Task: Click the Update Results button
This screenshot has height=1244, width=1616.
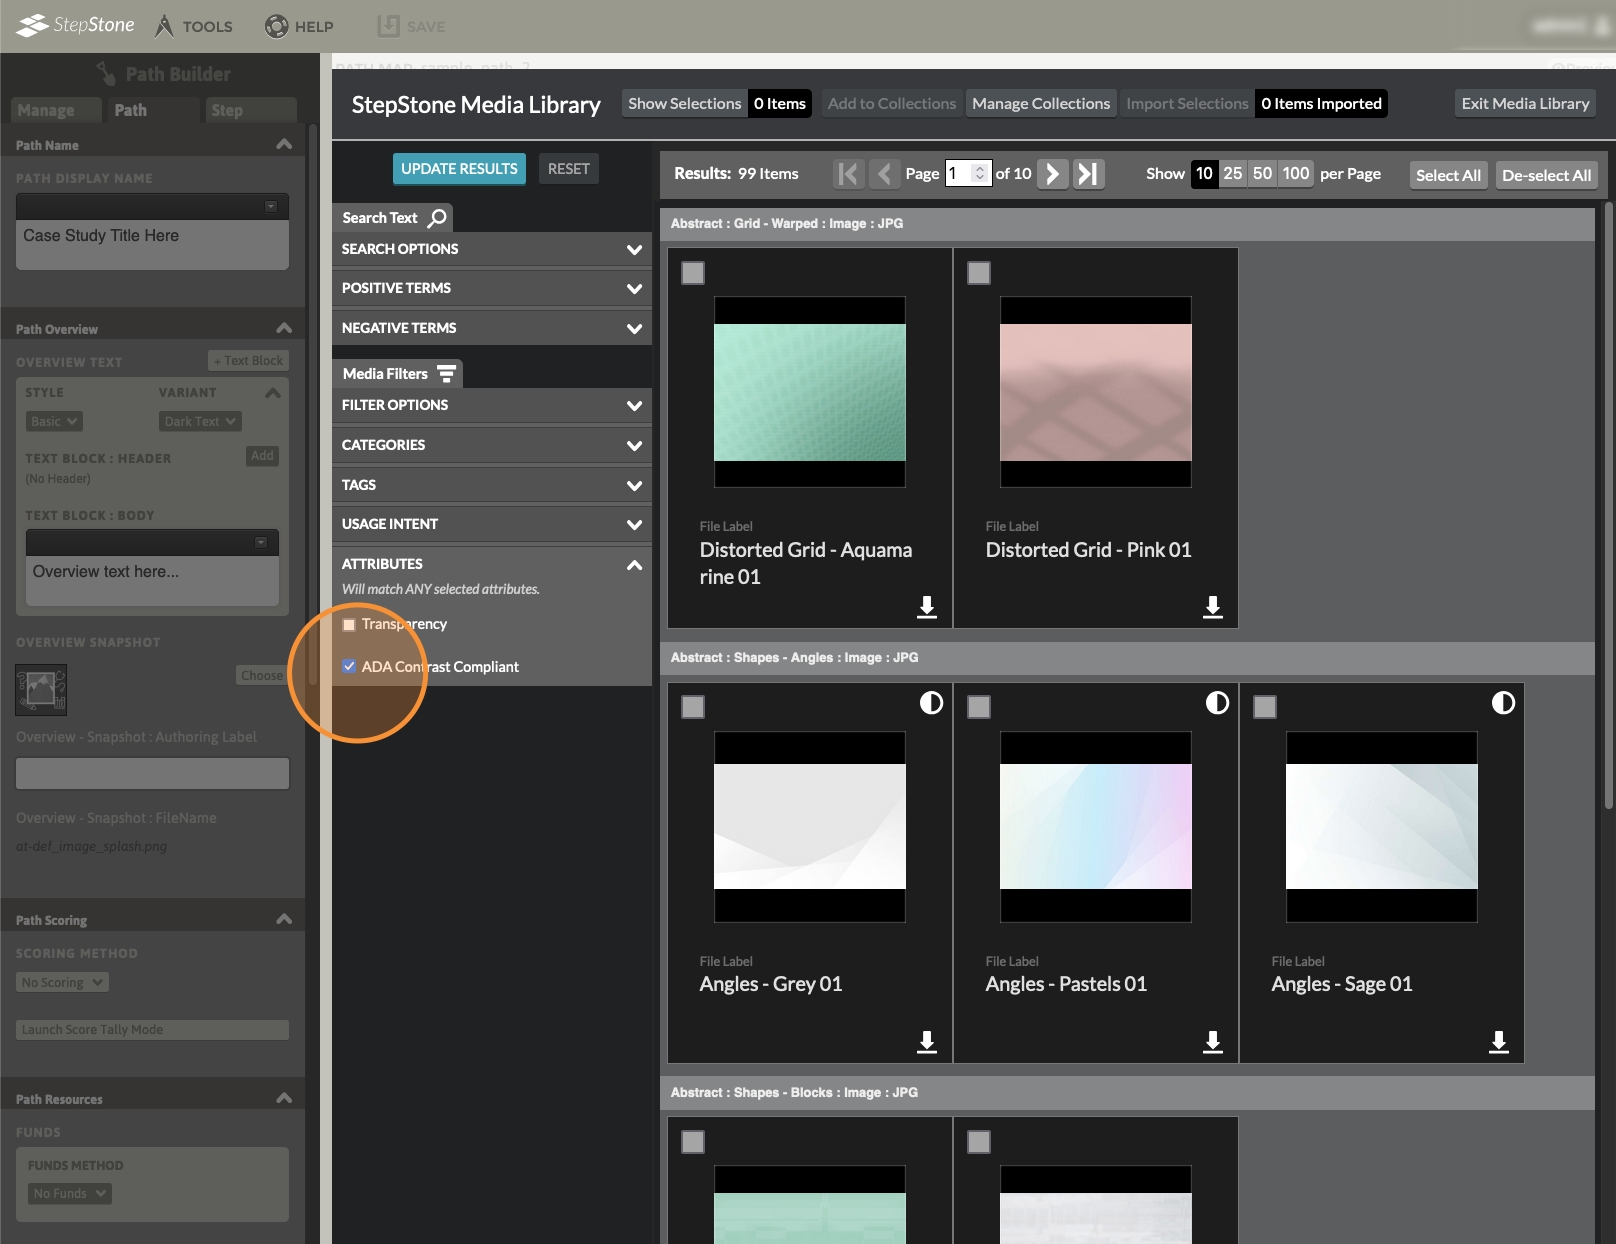Action: [459, 169]
